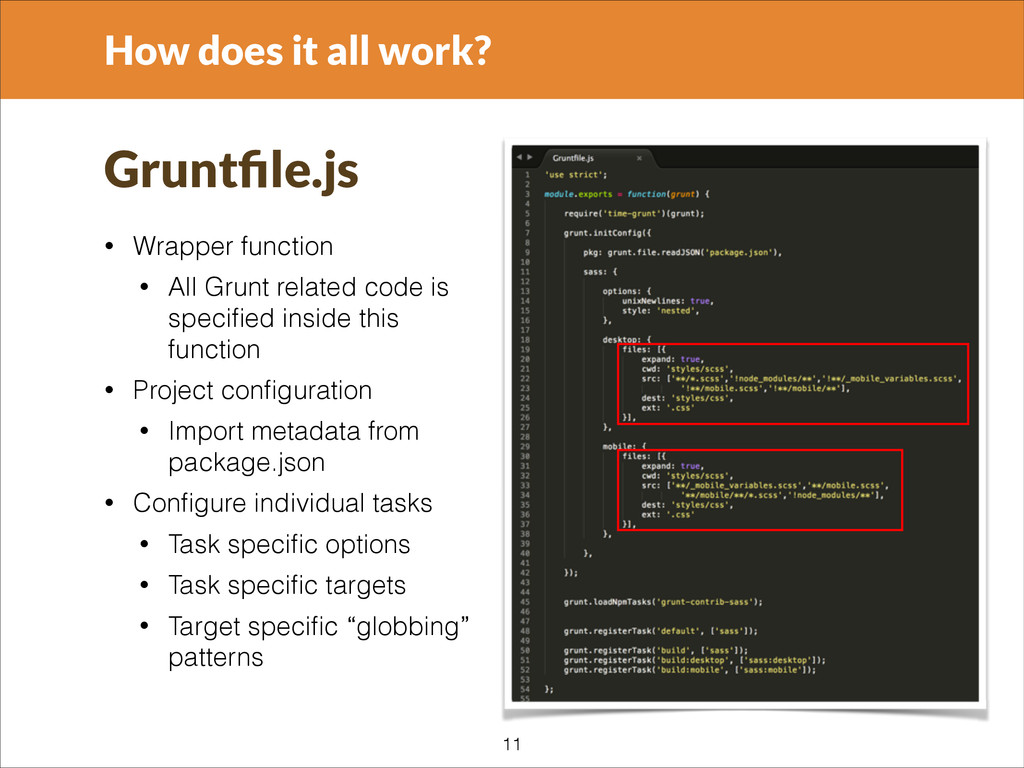Viewport: 1024px width, 768px height.
Task: Click mobile src line starting '**/_mobile_variables.scss'
Action: 765,485
